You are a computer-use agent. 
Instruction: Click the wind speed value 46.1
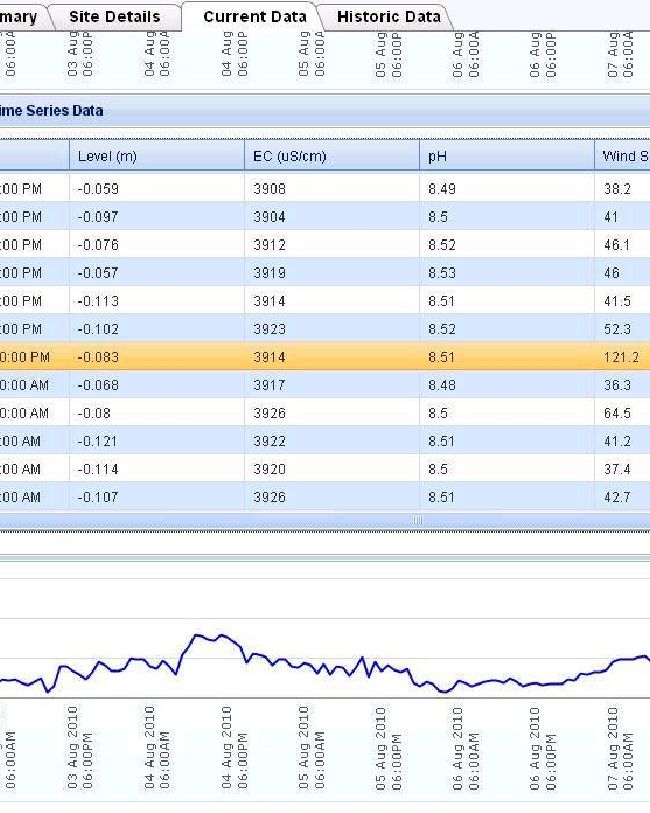click(617, 245)
